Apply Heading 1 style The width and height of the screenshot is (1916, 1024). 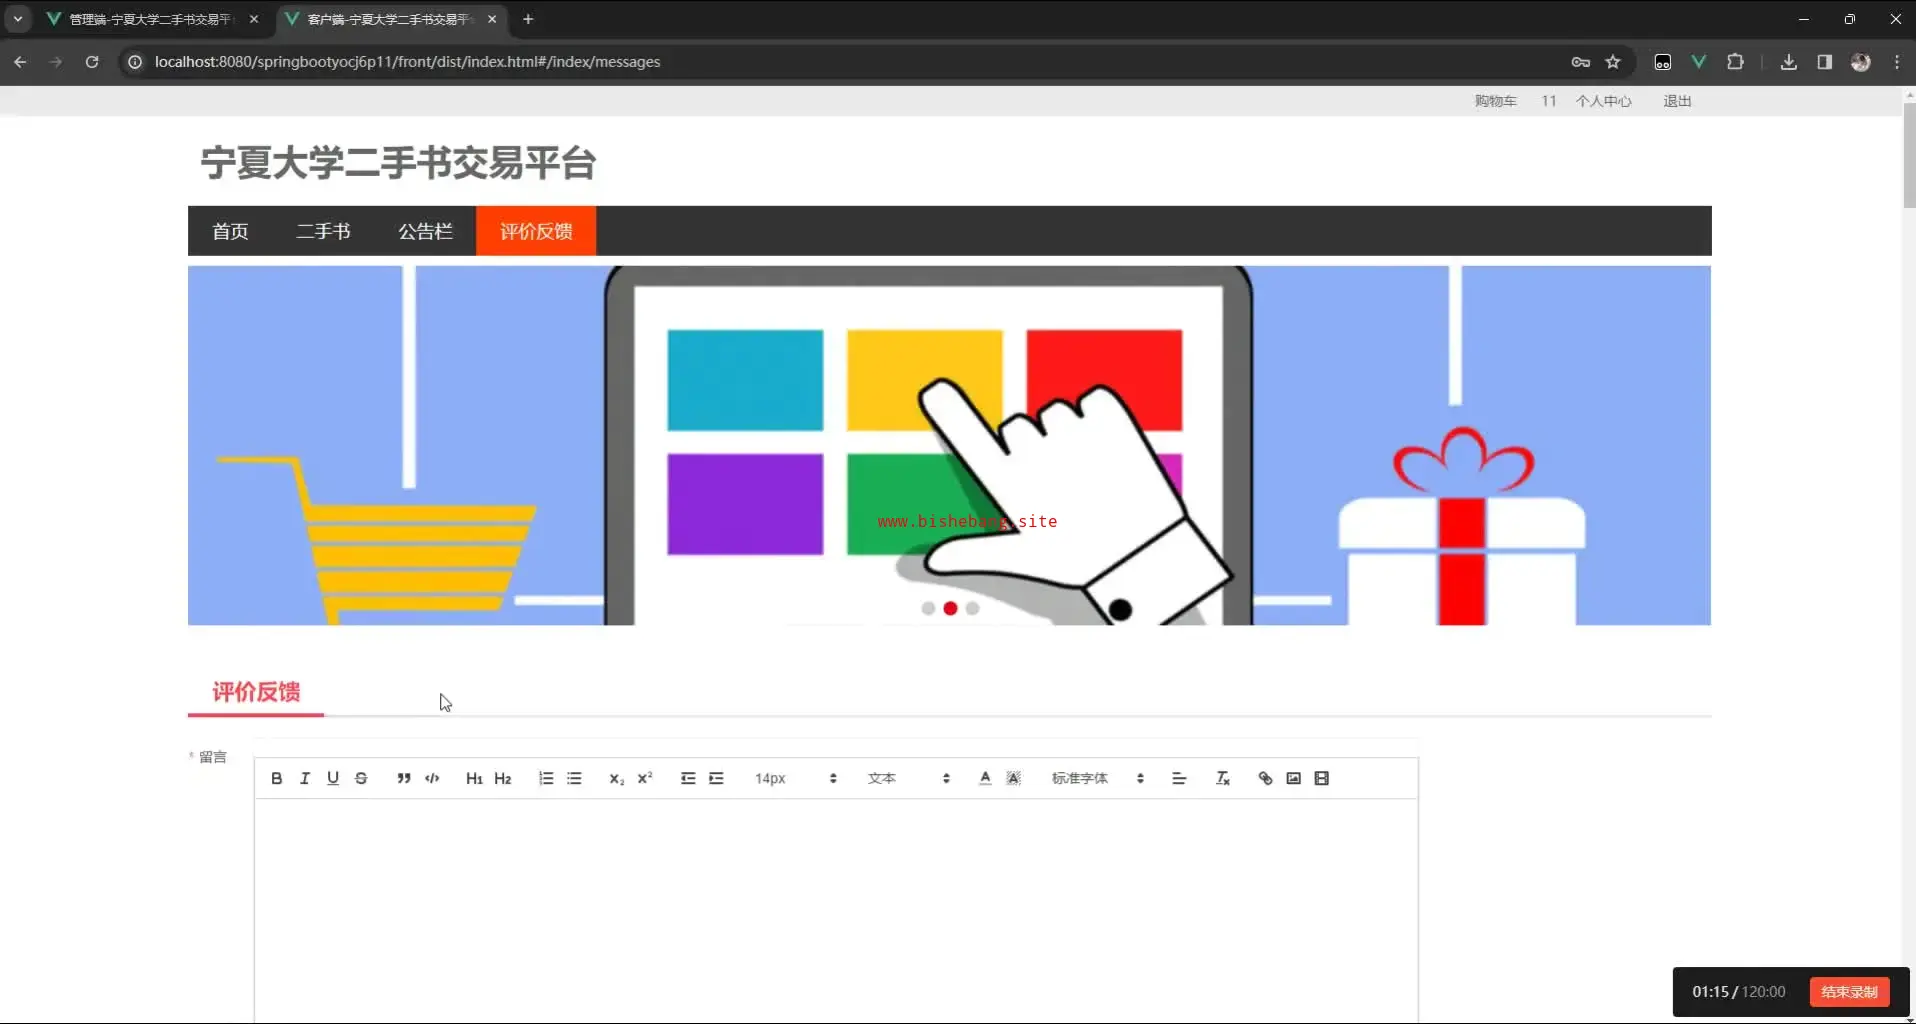[x=474, y=778]
